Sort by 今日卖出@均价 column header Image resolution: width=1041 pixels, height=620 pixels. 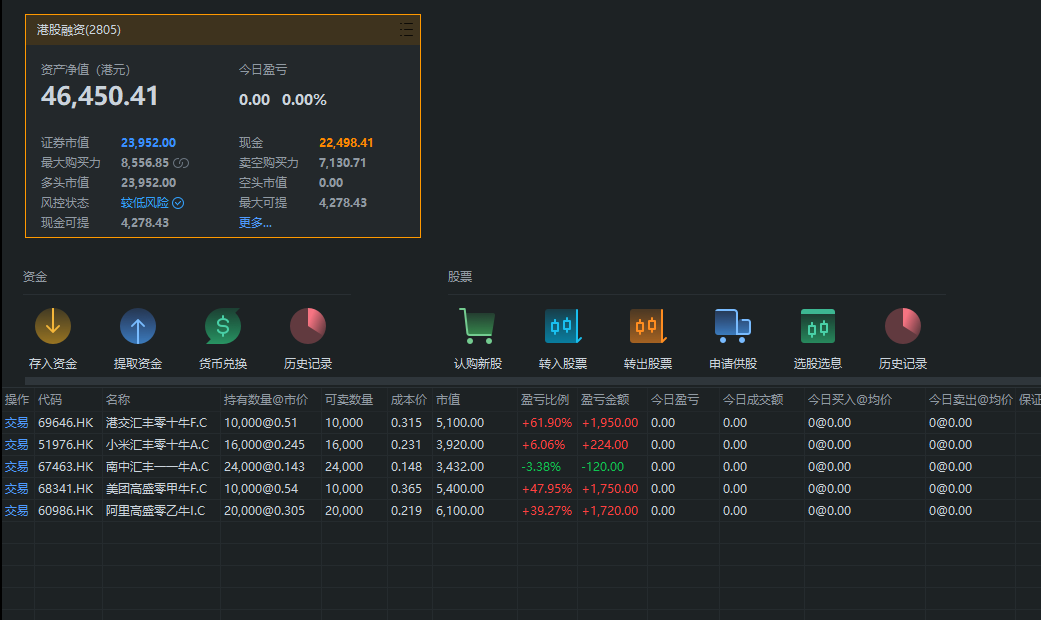971,400
